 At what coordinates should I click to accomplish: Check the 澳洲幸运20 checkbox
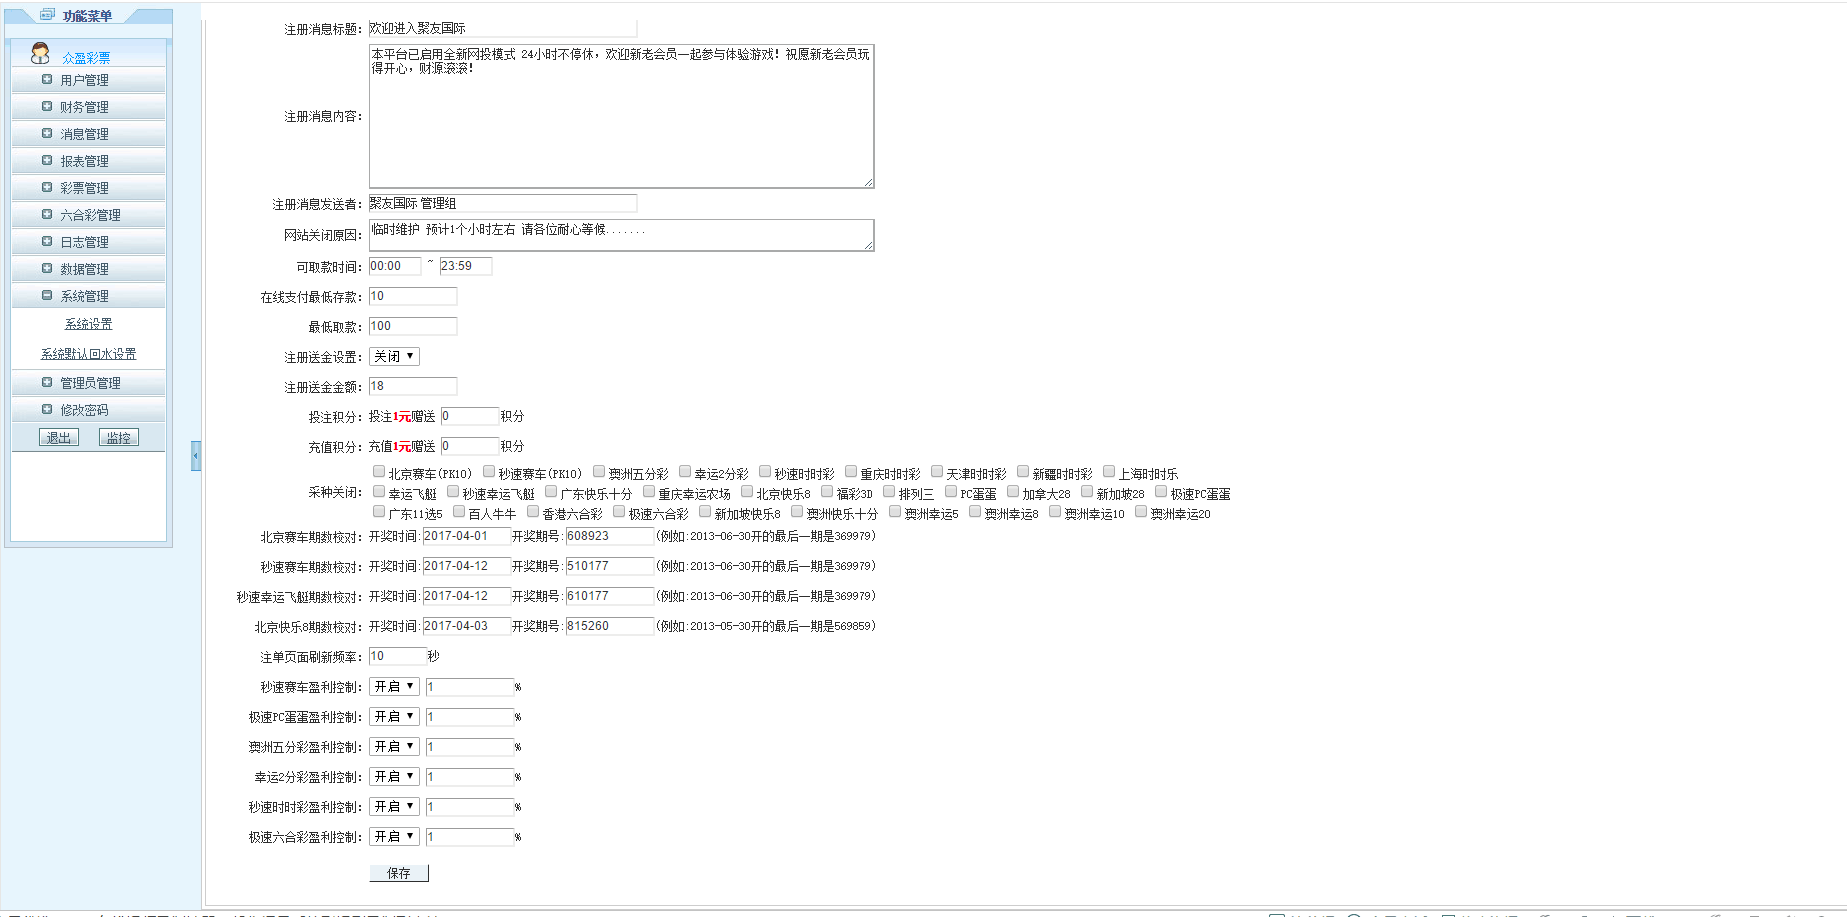(x=1141, y=511)
